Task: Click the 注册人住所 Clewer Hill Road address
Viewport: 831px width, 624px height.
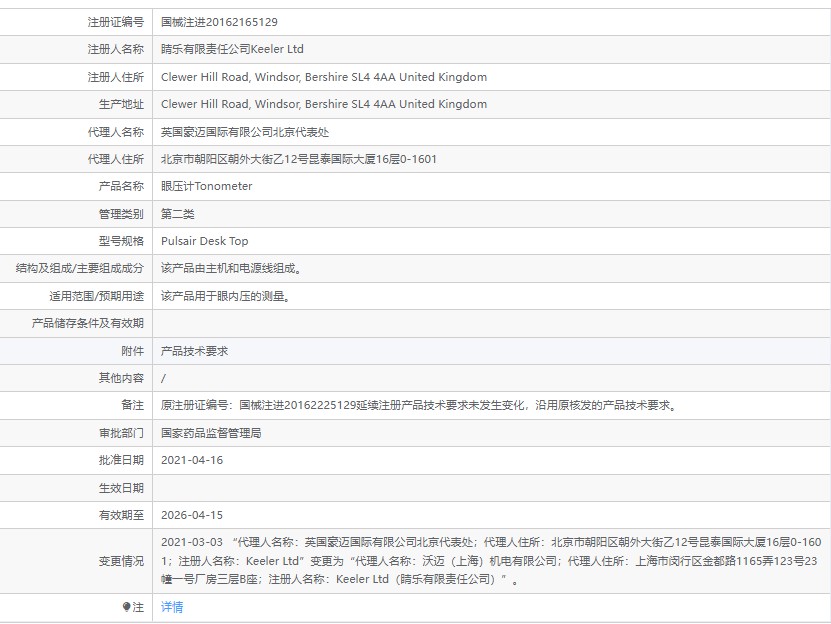Action: (x=324, y=77)
